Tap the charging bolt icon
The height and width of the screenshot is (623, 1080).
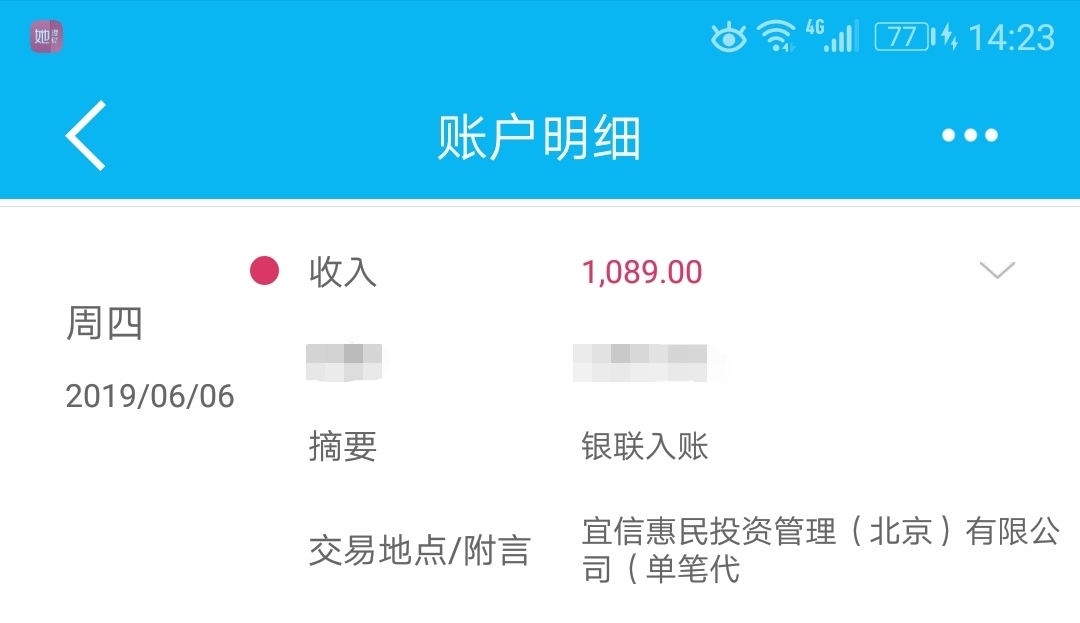tap(950, 36)
